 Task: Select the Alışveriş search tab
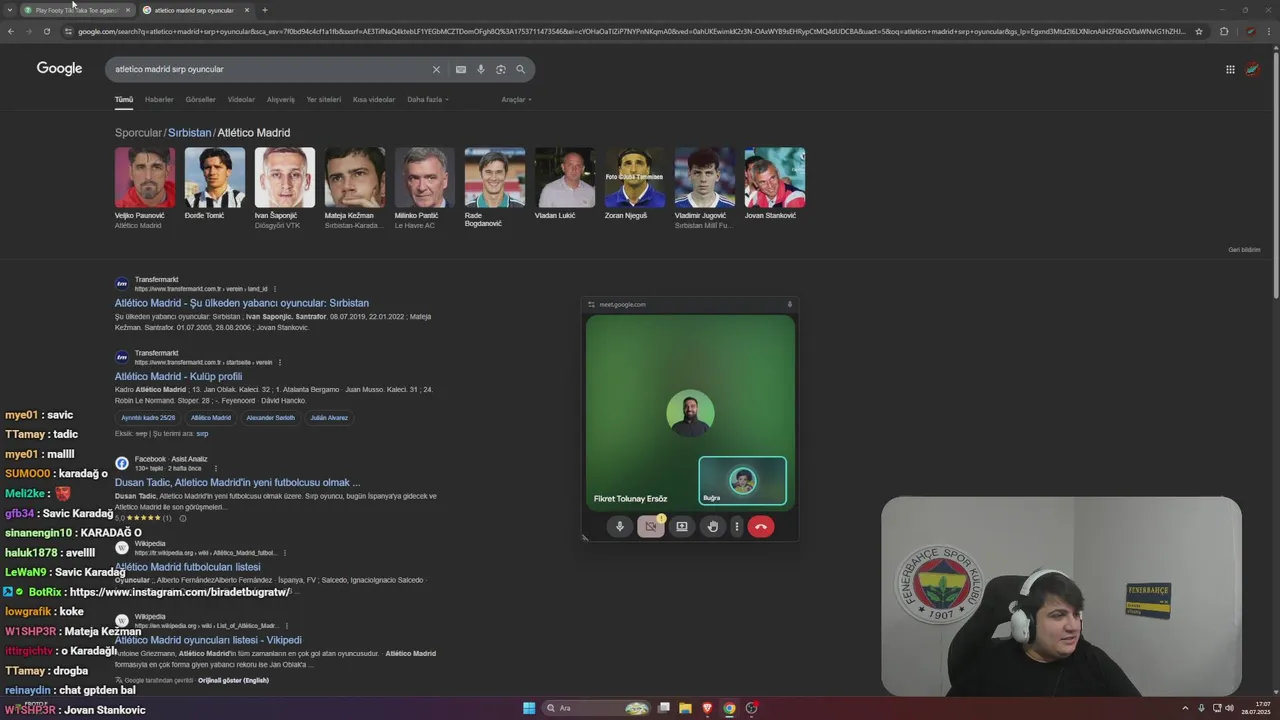281,99
